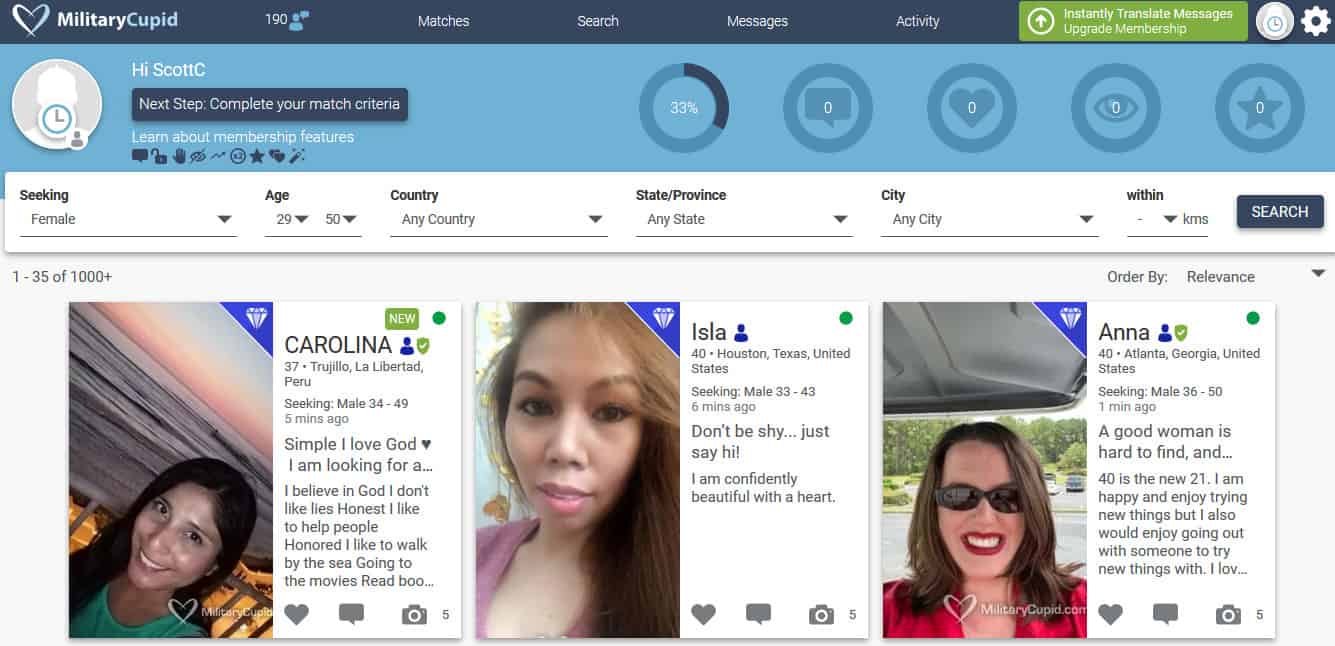Click the crossed-out eye membership feature icon
Image resolution: width=1335 pixels, height=646 pixels.
click(x=198, y=156)
